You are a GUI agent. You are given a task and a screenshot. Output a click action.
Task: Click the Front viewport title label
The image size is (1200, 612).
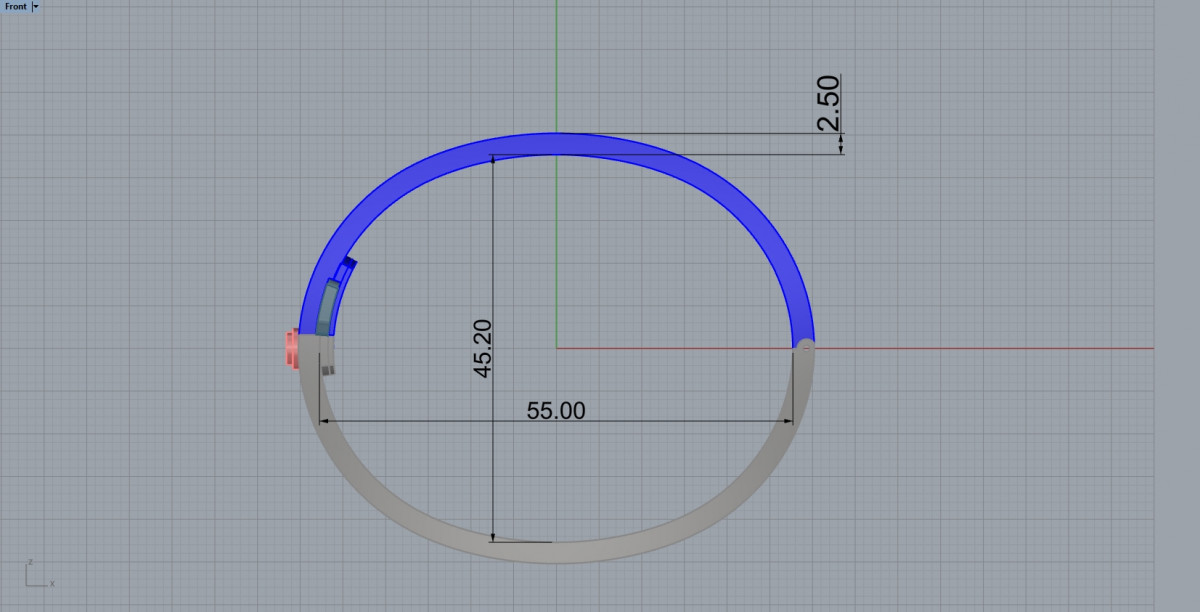click(x=15, y=6)
